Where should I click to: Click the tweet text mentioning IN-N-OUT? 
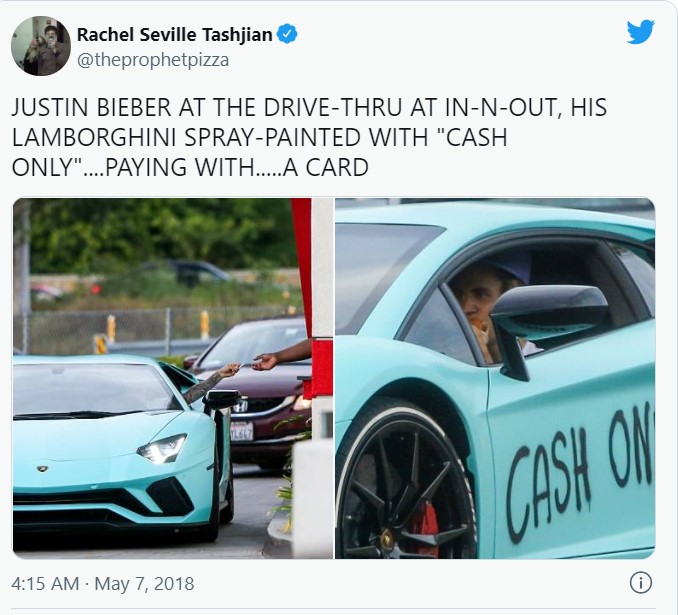[x=309, y=138]
